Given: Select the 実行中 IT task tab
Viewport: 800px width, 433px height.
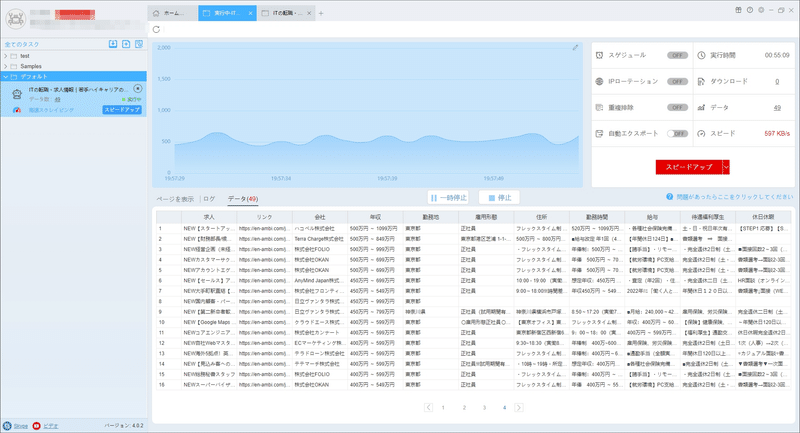Looking at the screenshot, I should coord(227,13).
